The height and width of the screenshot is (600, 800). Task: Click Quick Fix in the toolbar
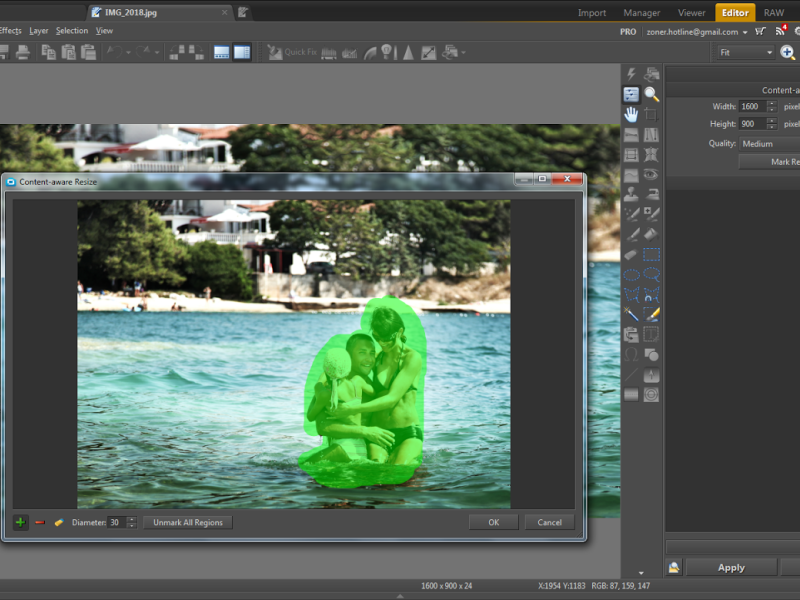(x=292, y=52)
